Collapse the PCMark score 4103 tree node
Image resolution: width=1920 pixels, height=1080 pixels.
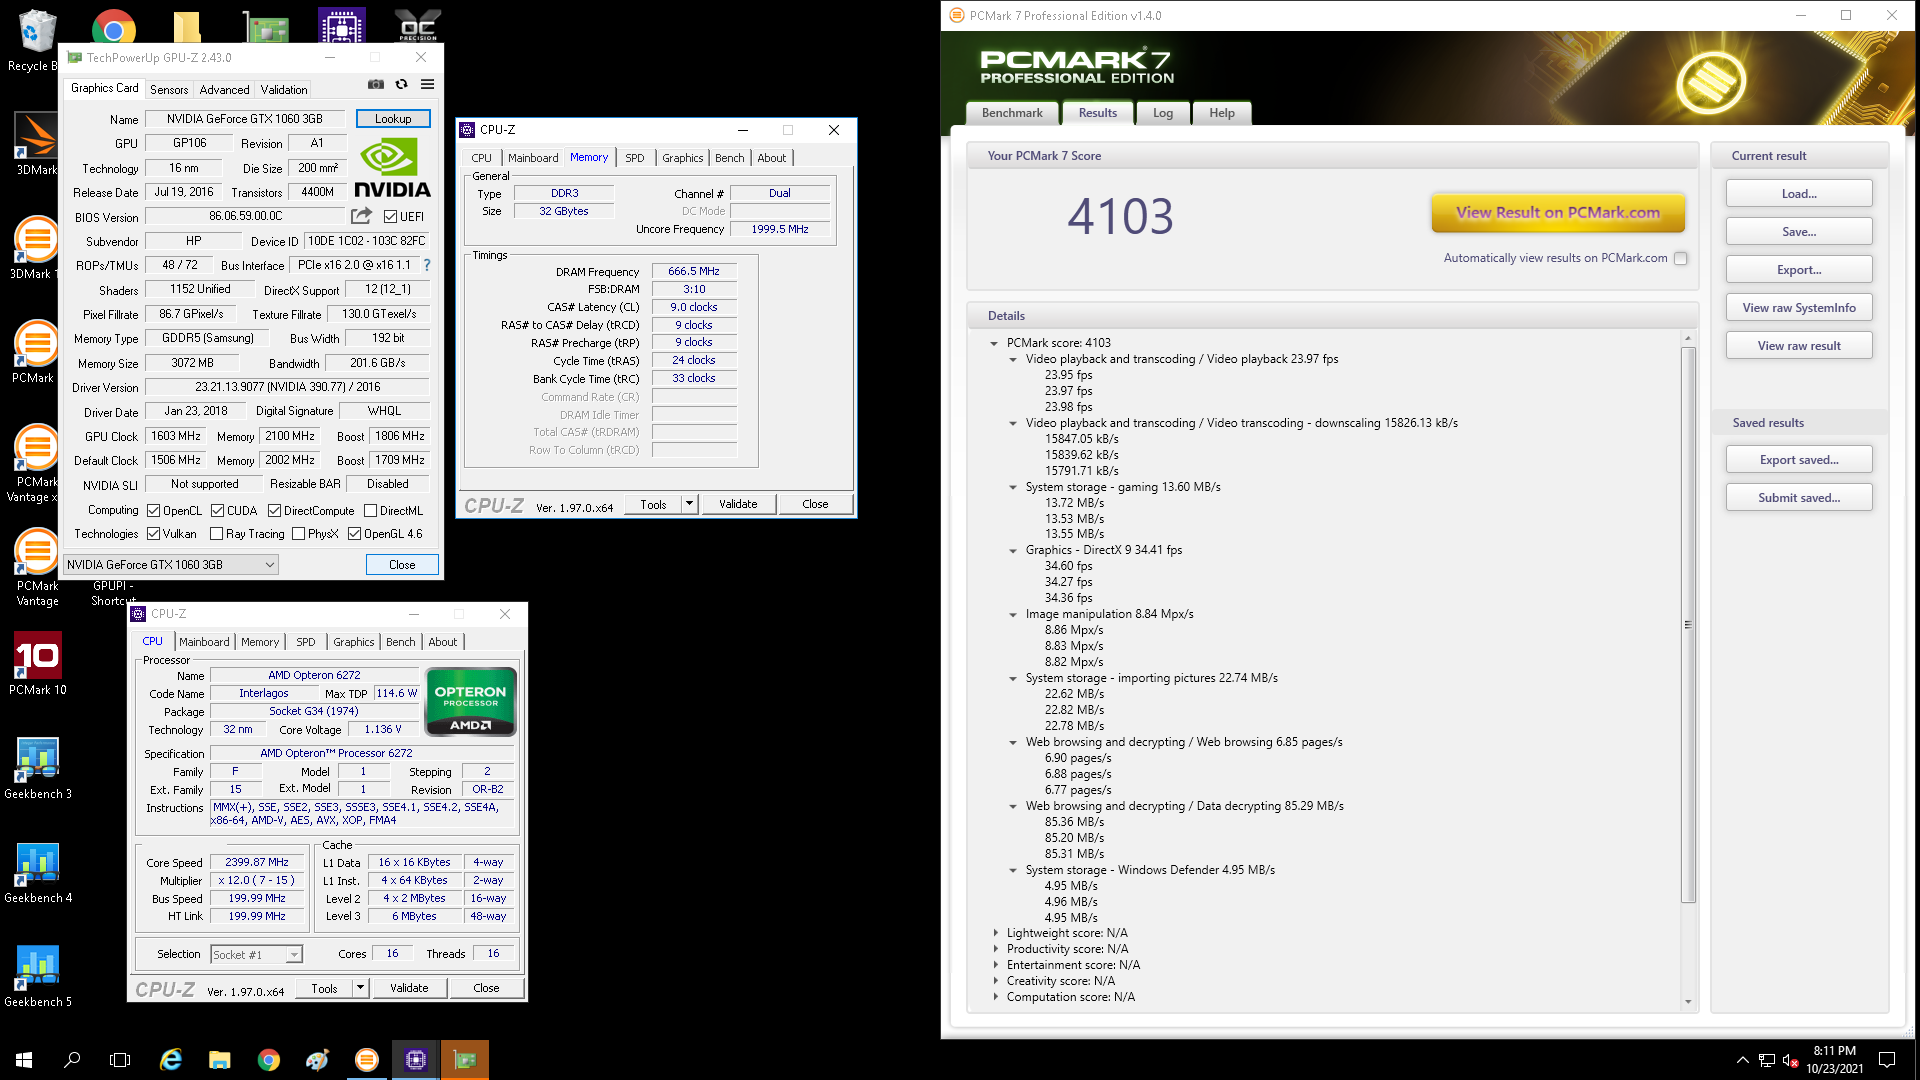point(994,343)
